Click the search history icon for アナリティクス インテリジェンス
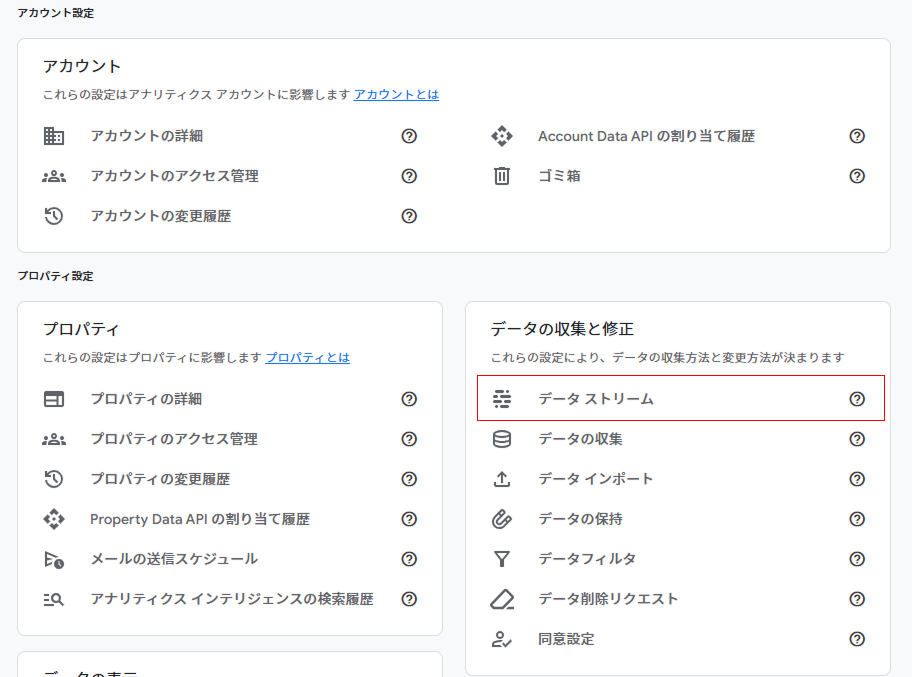 [54, 599]
